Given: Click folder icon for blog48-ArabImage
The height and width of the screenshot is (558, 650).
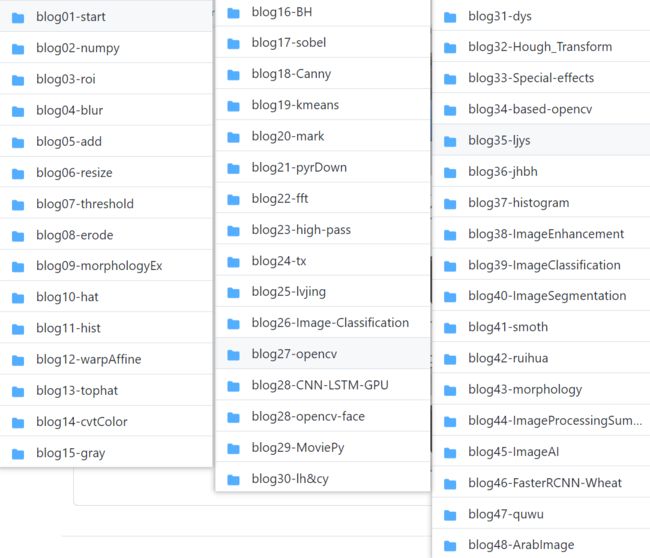Looking at the screenshot, I should point(450,546).
